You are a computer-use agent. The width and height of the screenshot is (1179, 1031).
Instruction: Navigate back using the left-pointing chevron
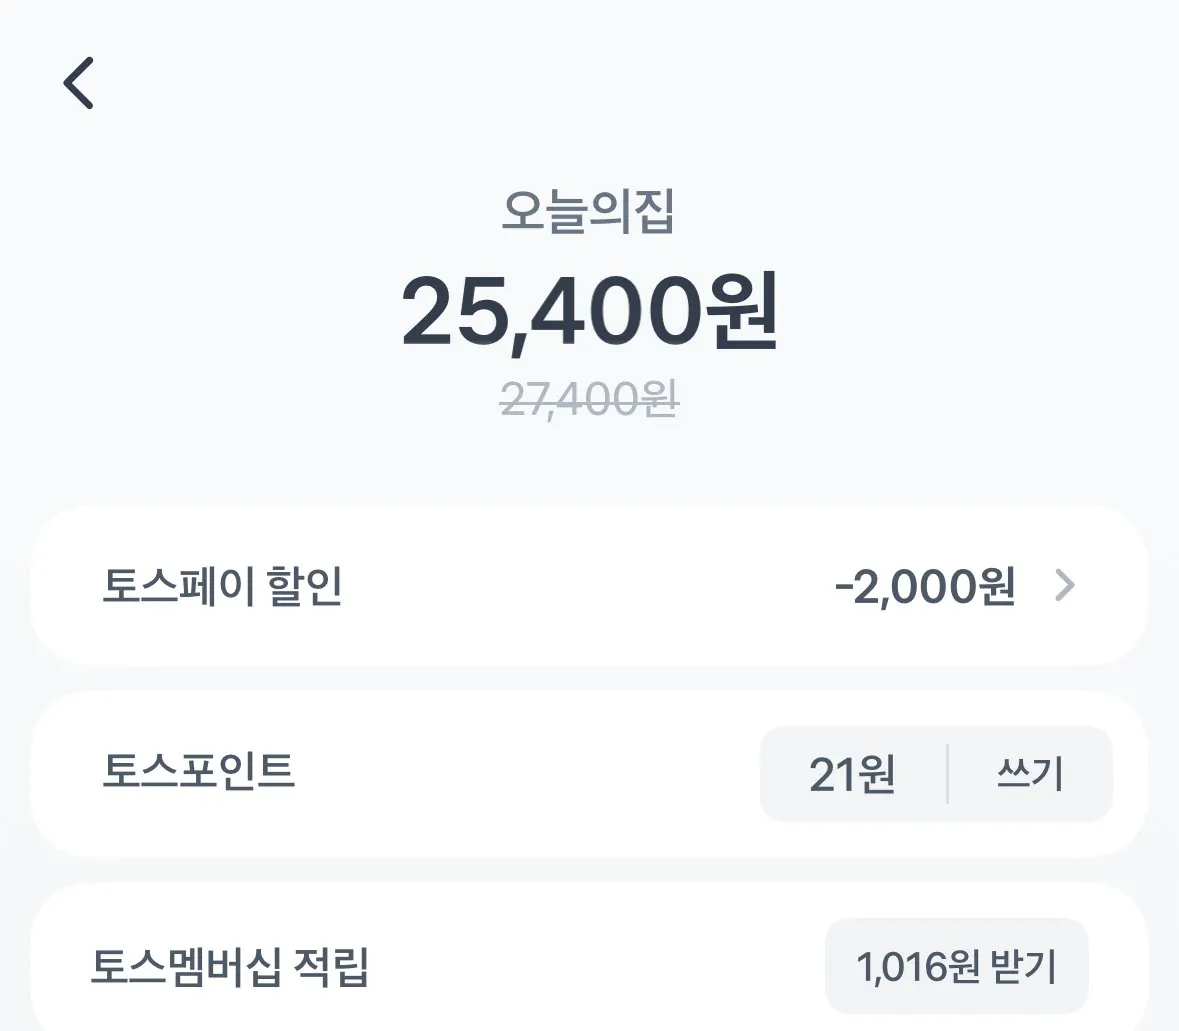tap(78, 82)
